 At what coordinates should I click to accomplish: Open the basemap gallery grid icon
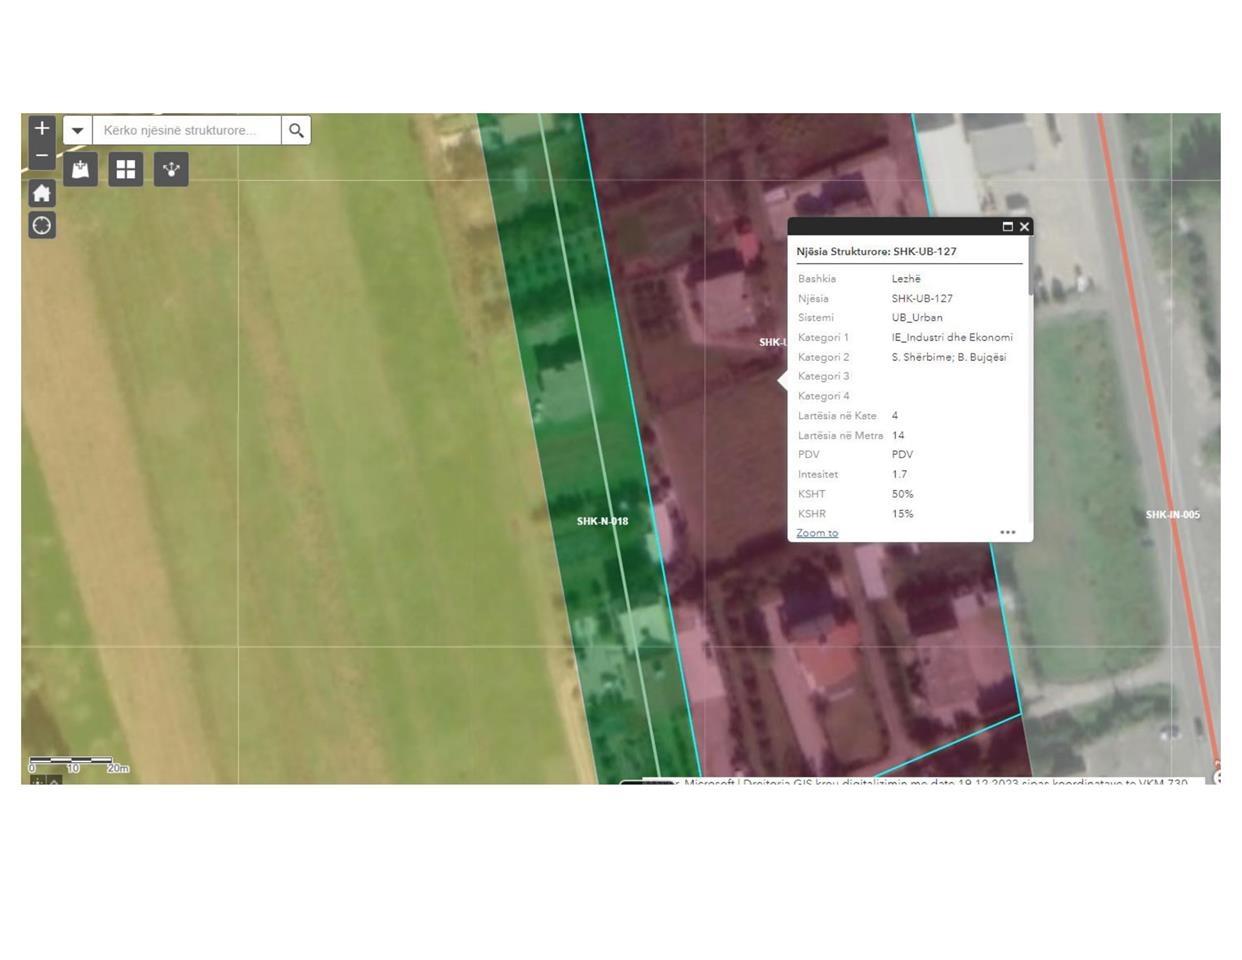tap(126, 169)
